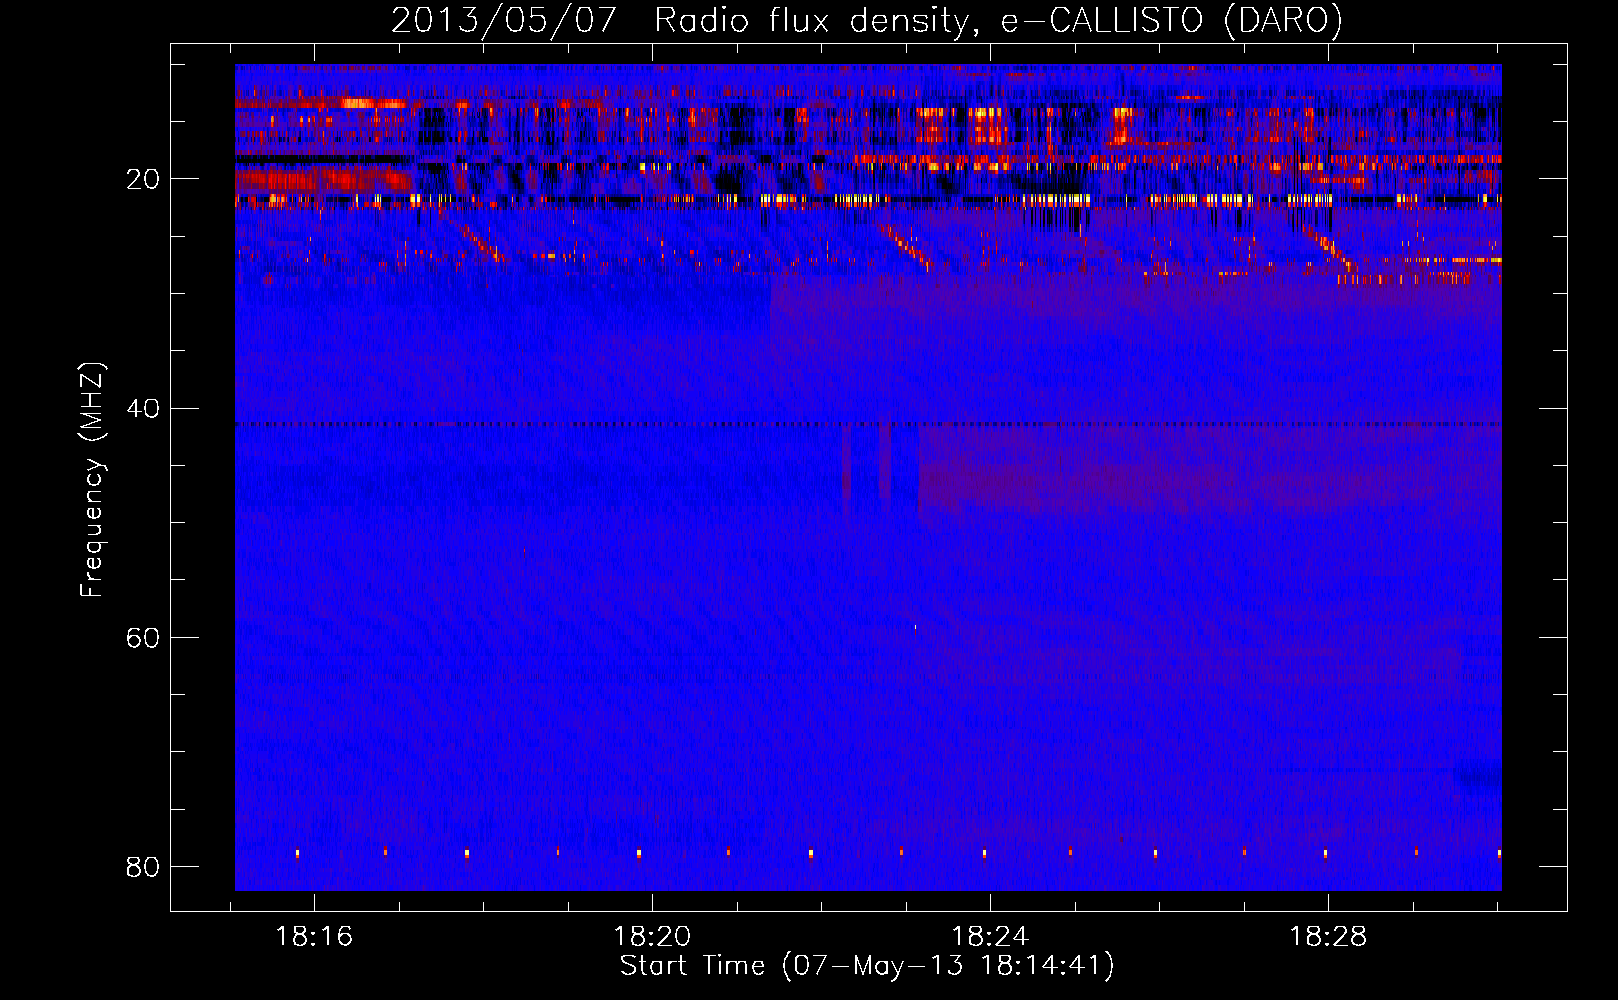The width and height of the screenshot is (1618, 1000).
Task: Click the 'Frequency (MHZ)' y-axis label
Action: [92, 480]
